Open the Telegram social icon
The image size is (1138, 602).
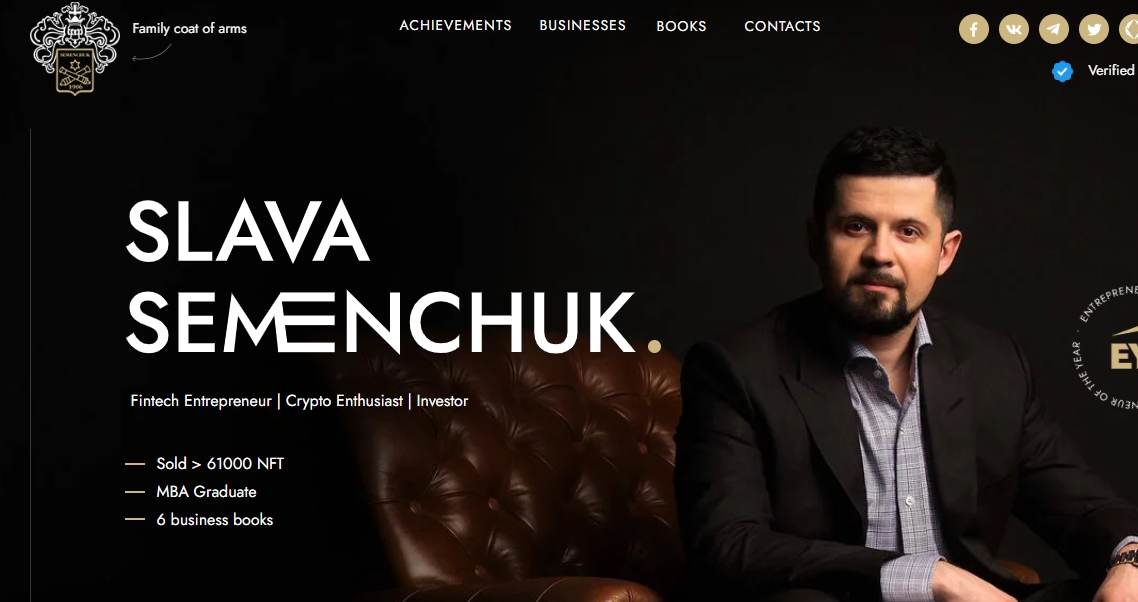point(1054,29)
